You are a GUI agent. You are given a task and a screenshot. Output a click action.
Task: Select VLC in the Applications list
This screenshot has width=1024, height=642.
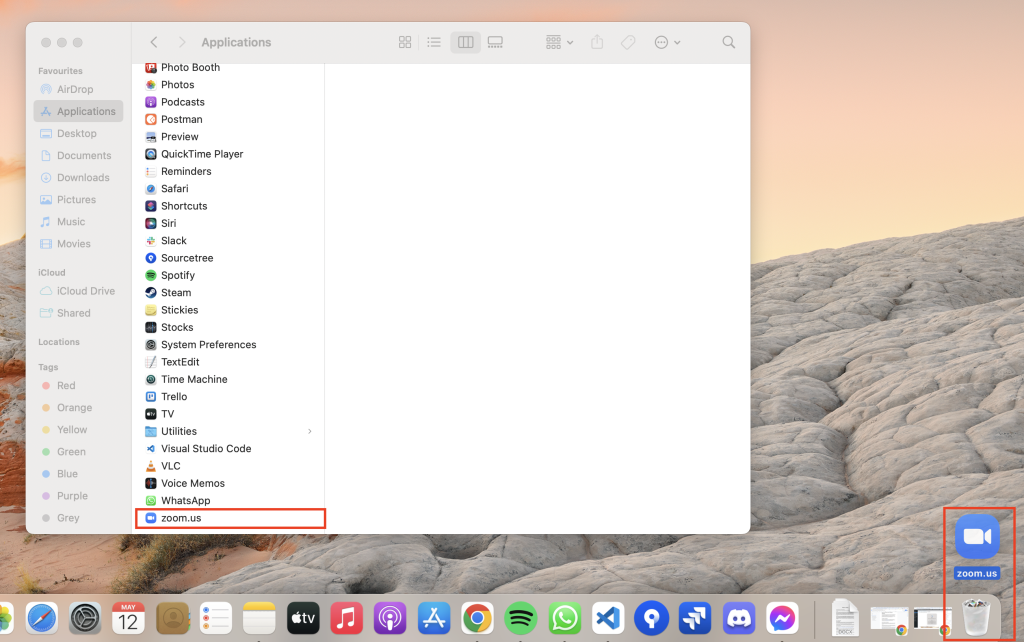(230, 466)
